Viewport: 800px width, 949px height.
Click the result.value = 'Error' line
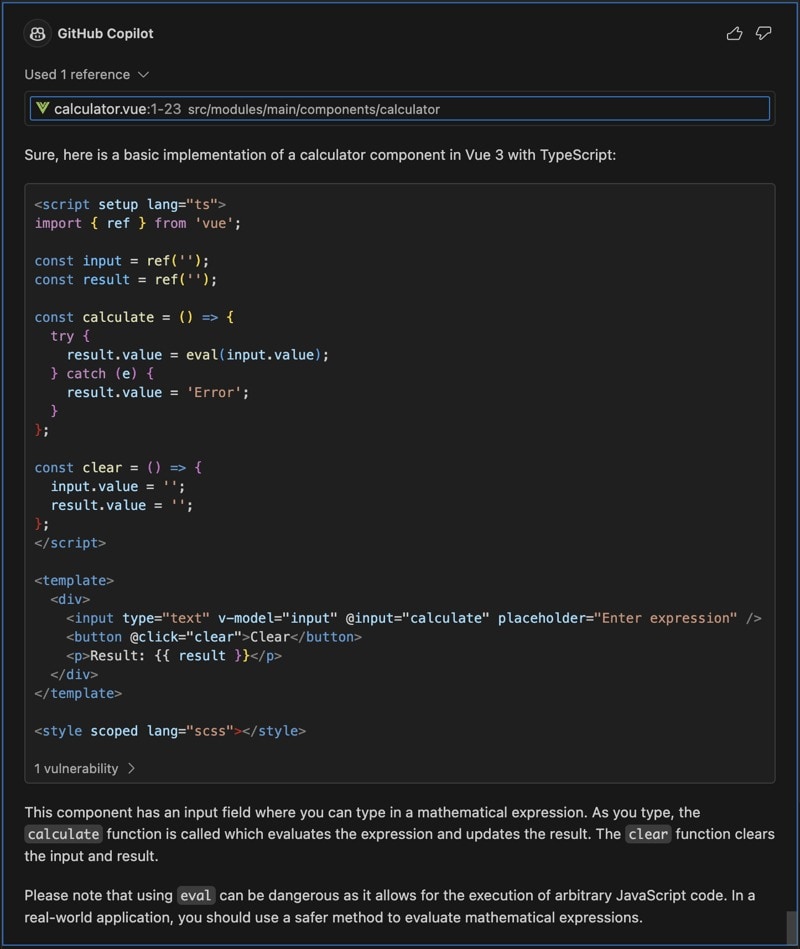[x=157, y=392]
